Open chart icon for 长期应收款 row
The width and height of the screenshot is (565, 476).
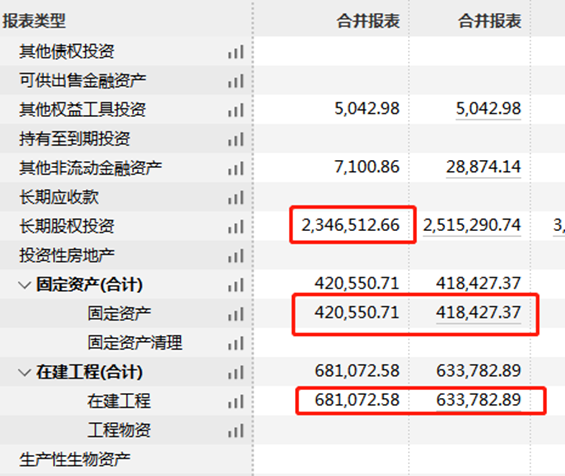pyautogui.click(x=236, y=198)
